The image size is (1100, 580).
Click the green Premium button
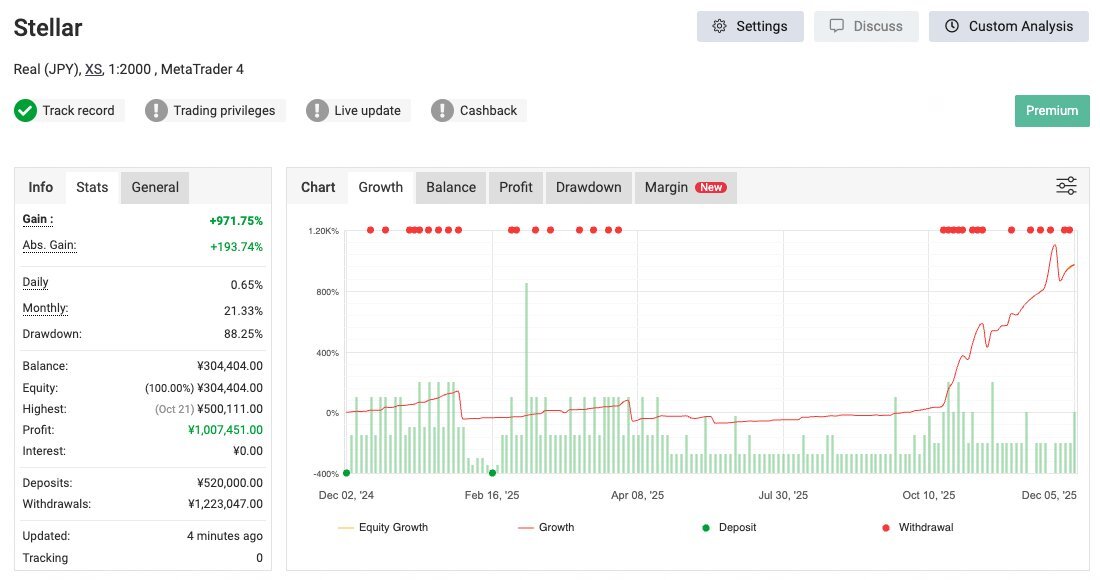1051,111
